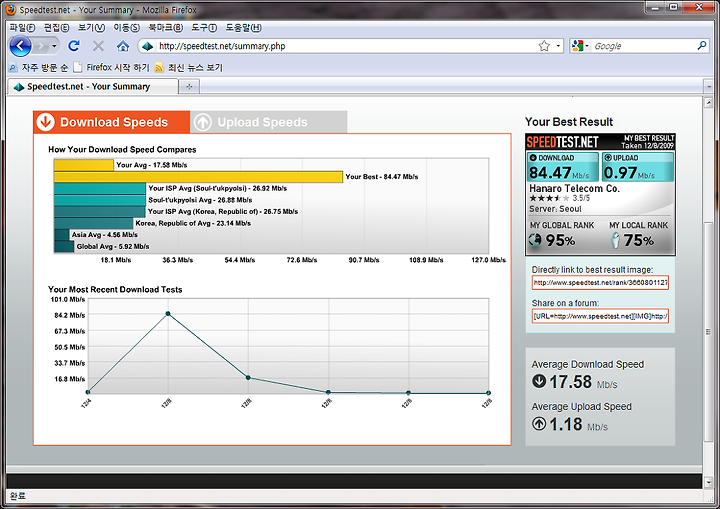Click the Stop loading X icon
This screenshot has height=509, width=720.
pyautogui.click(x=98, y=46)
